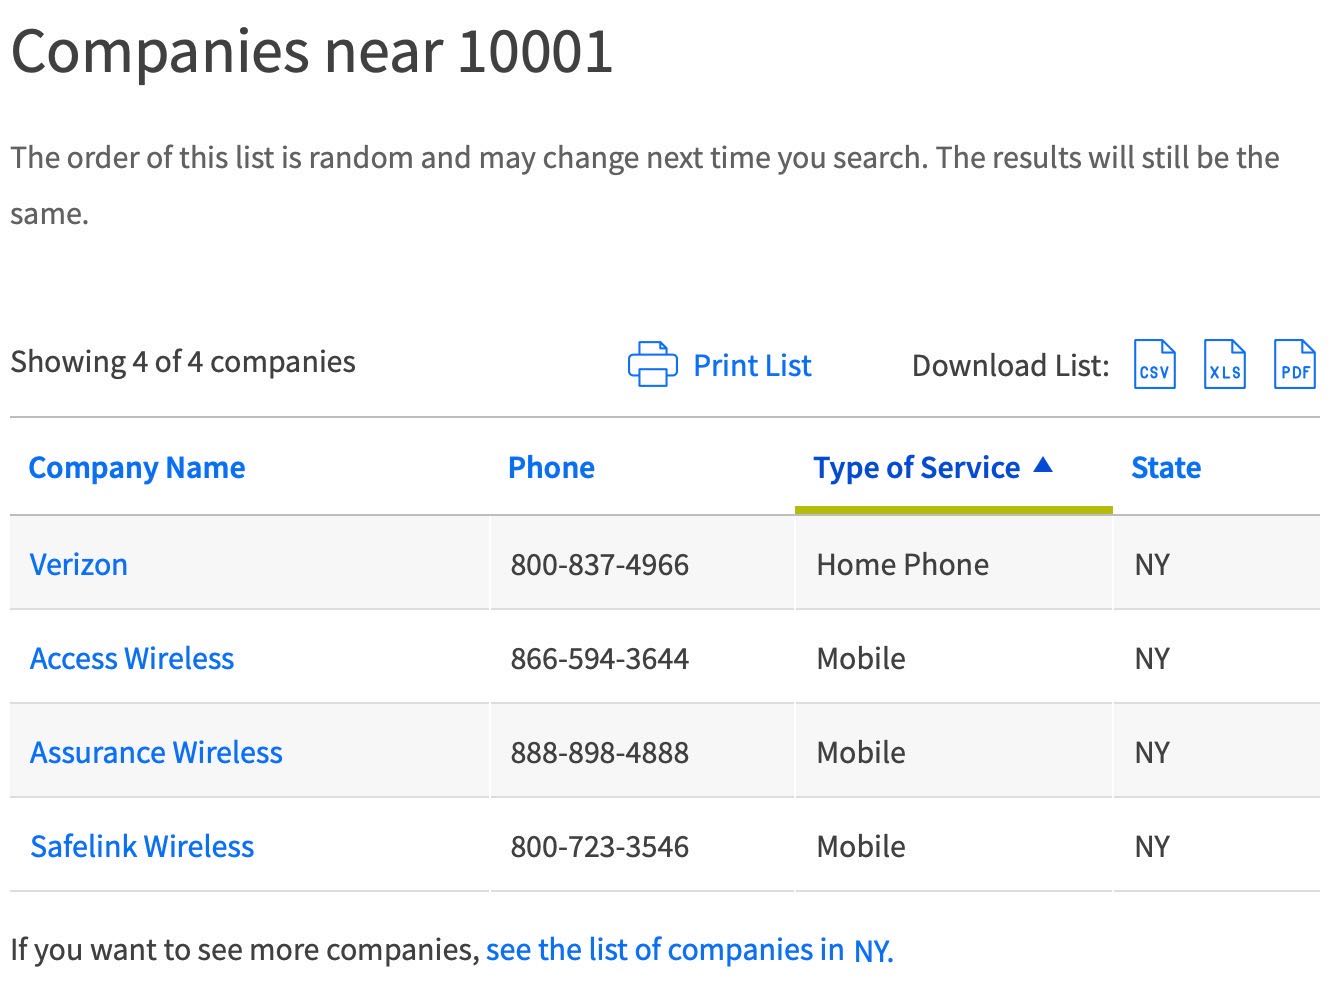This screenshot has width=1338, height=994.
Task: Open the Verizon company link
Action: click(79, 564)
